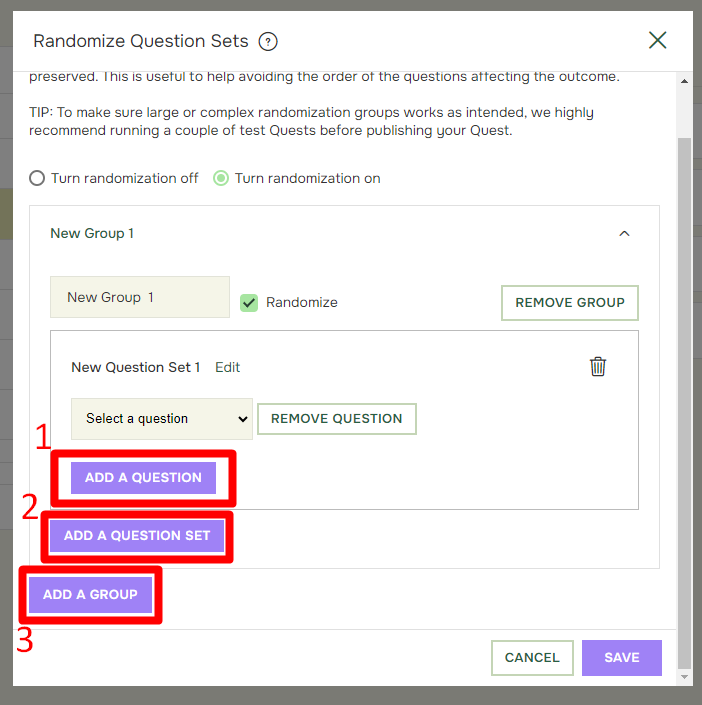Click the New Group 1 name field

140,297
